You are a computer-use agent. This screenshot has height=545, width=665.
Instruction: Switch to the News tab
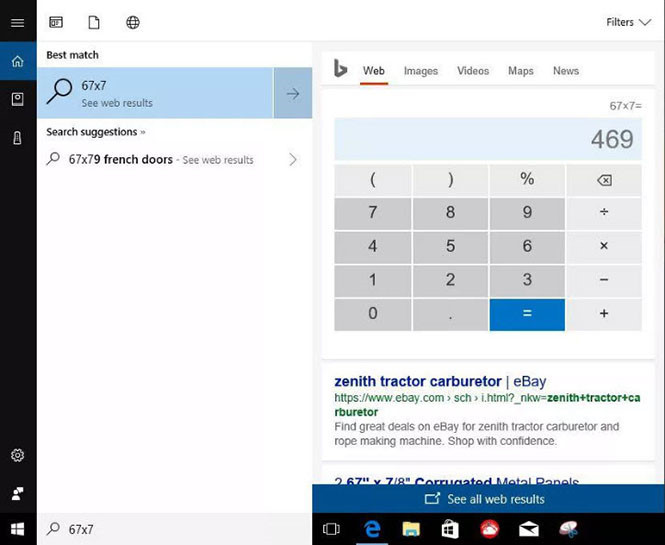pyautogui.click(x=566, y=71)
